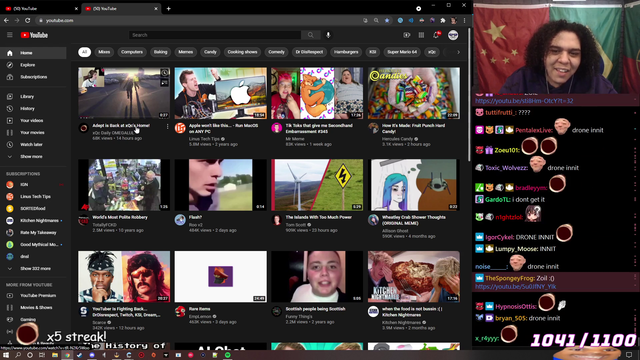Open TheSpongeyFrog's youtu.be chat link
Screen dimensions: 640x360
(x=516, y=287)
